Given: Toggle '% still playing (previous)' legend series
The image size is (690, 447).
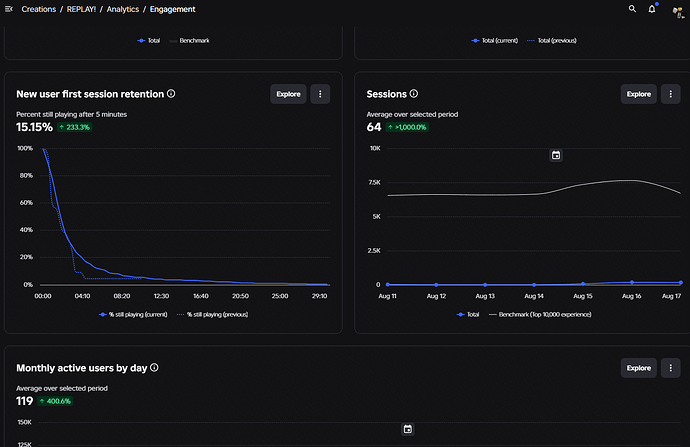Looking at the screenshot, I should pos(212,315).
